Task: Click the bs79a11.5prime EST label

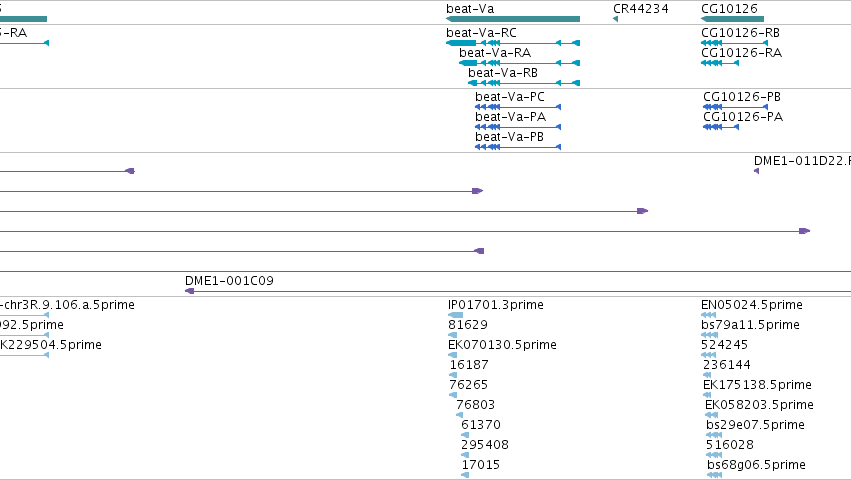Action: pyautogui.click(x=750, y=325)
